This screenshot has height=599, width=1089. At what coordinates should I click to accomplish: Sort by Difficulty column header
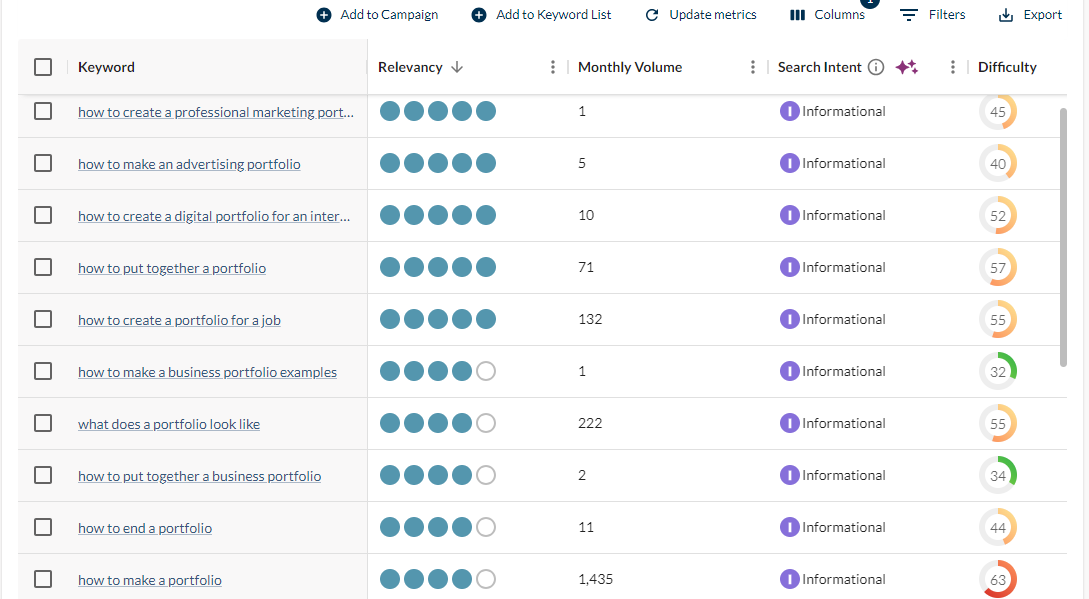click(x=1007, y=67)
